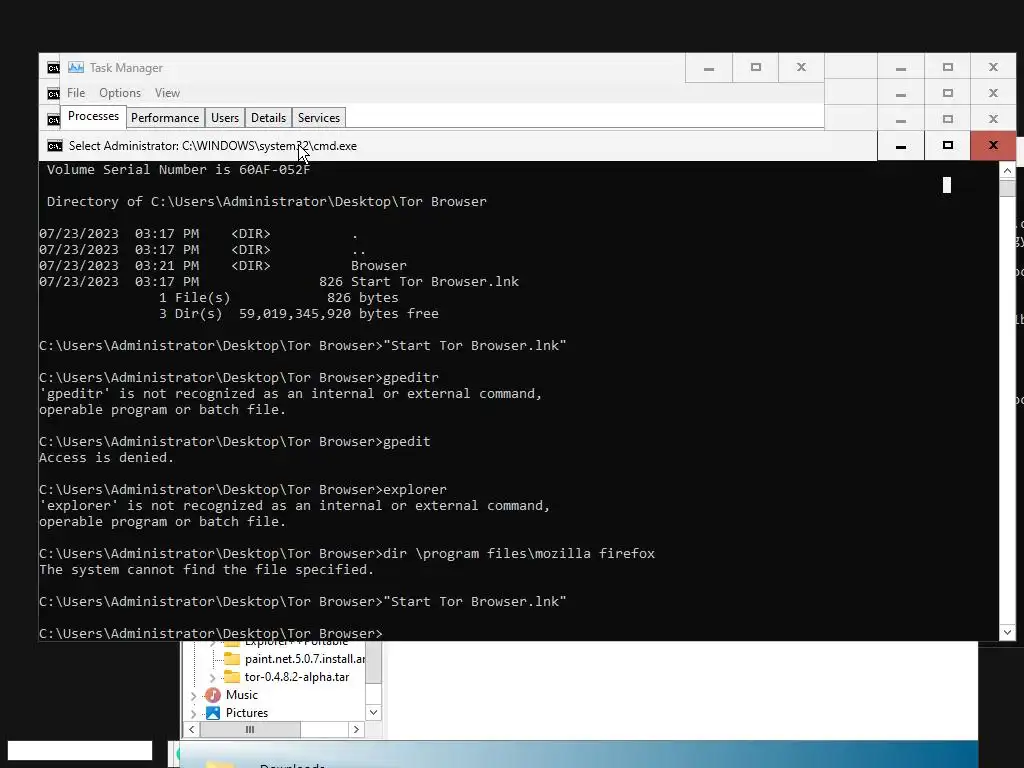
Task: Click the cmd window scroll down arrow
Action: (x=1007, y=632)
